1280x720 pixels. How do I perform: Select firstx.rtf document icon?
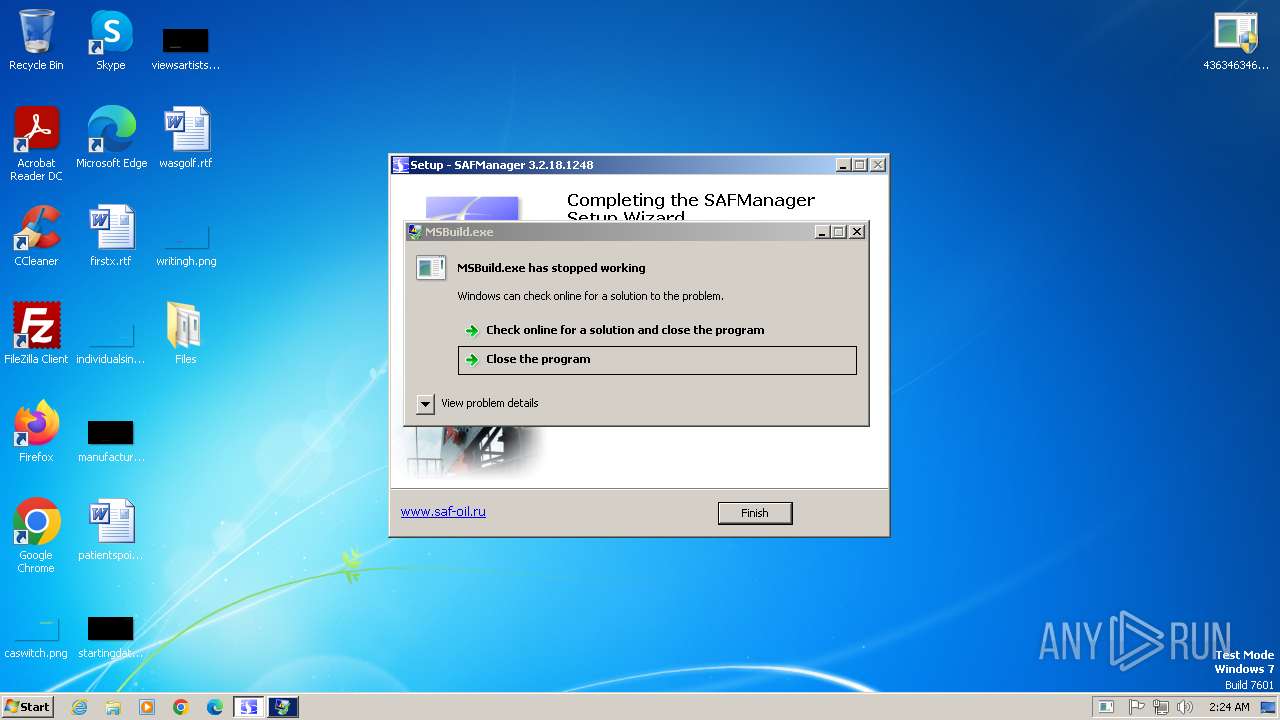(110, 235)
